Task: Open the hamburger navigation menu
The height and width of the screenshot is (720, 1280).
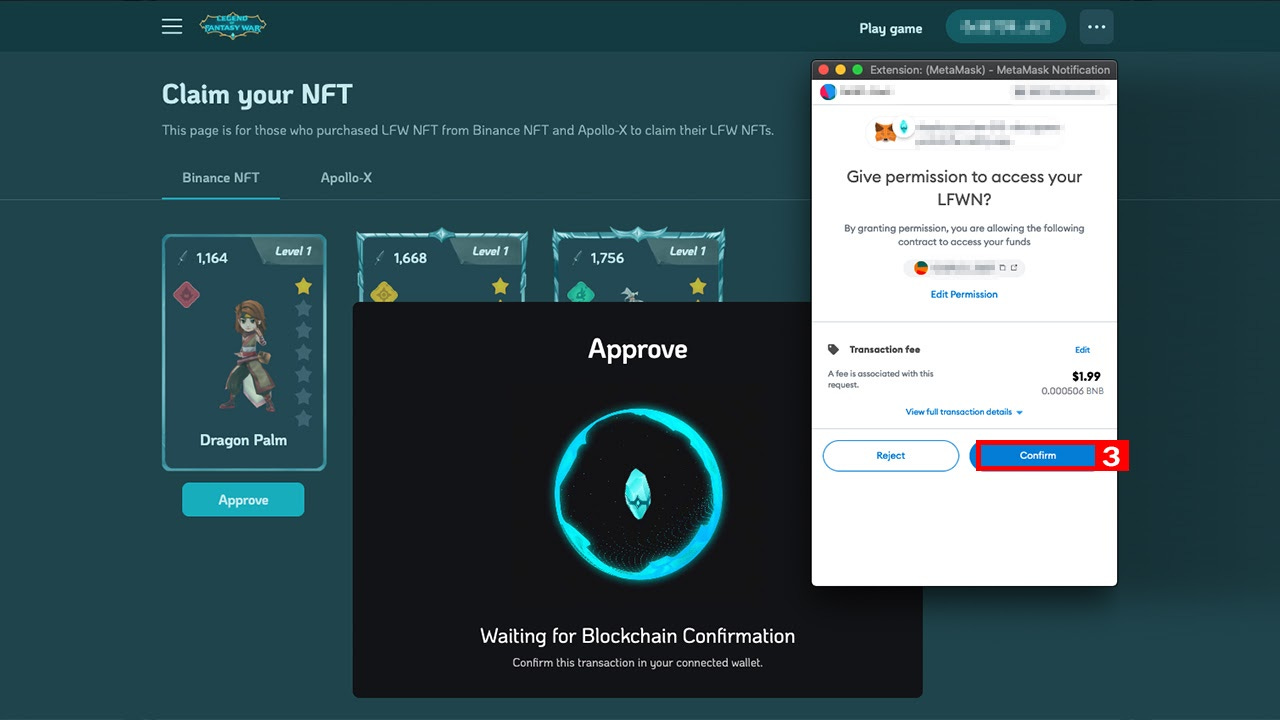Action: pos(172,27)
